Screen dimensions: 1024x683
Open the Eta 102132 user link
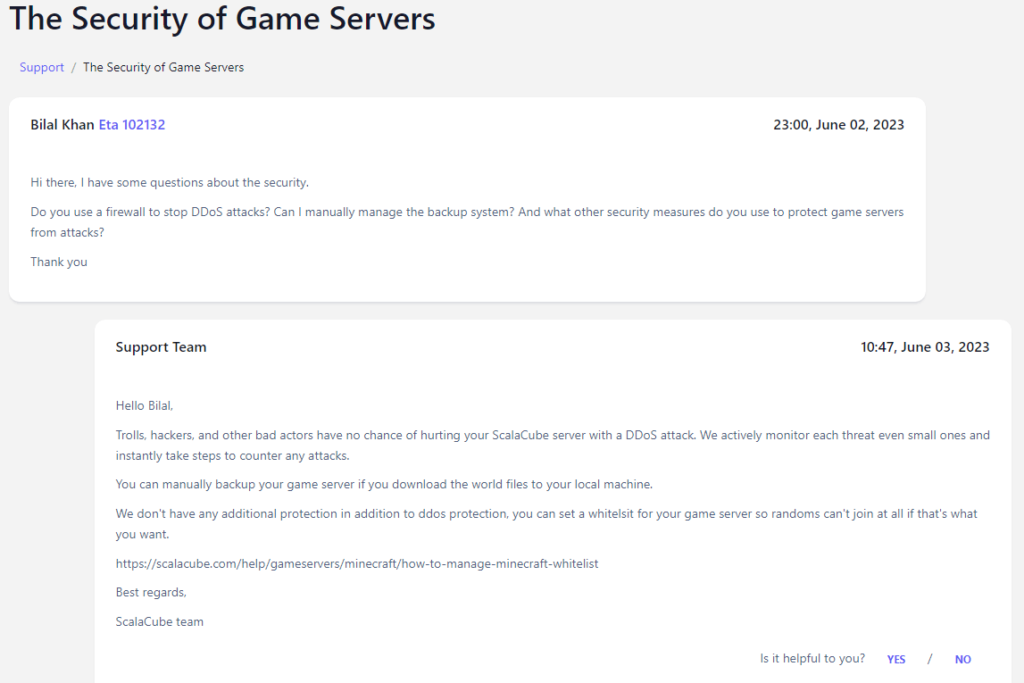click(132, 125)
